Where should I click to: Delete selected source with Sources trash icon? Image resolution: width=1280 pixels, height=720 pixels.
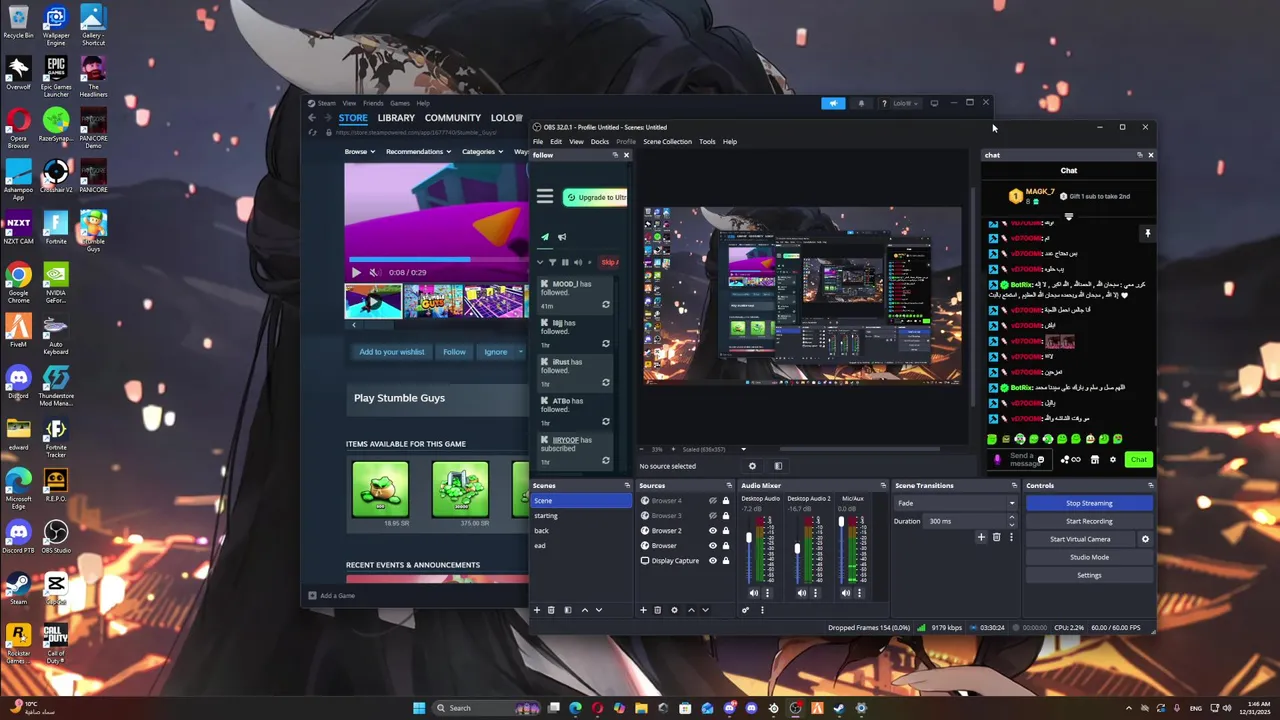pos(657,610)
